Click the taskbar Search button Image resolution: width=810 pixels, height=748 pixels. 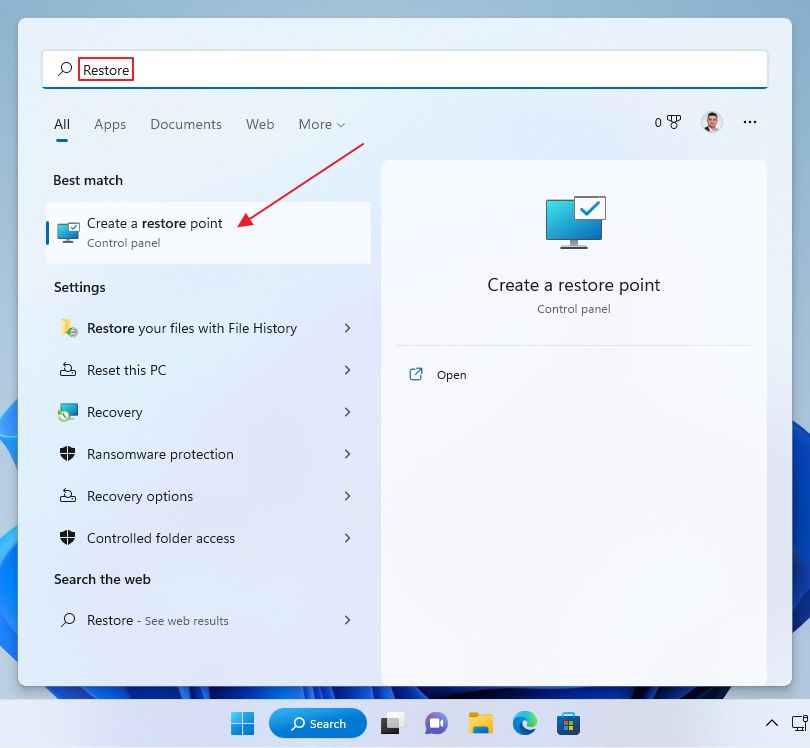point(318,723)
